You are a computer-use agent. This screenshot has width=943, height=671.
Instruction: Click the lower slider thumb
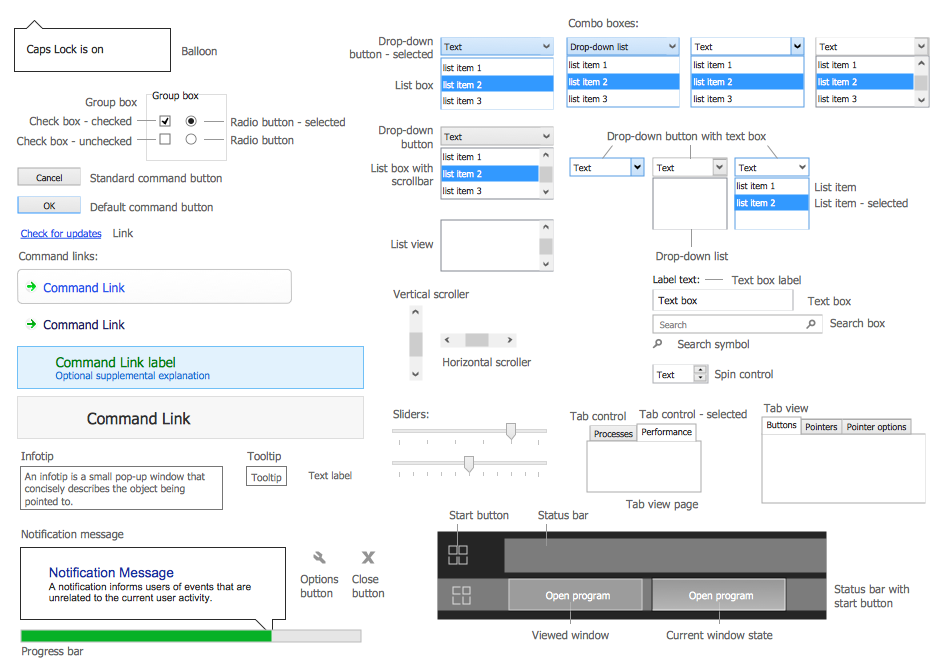(x=468, y=464)
